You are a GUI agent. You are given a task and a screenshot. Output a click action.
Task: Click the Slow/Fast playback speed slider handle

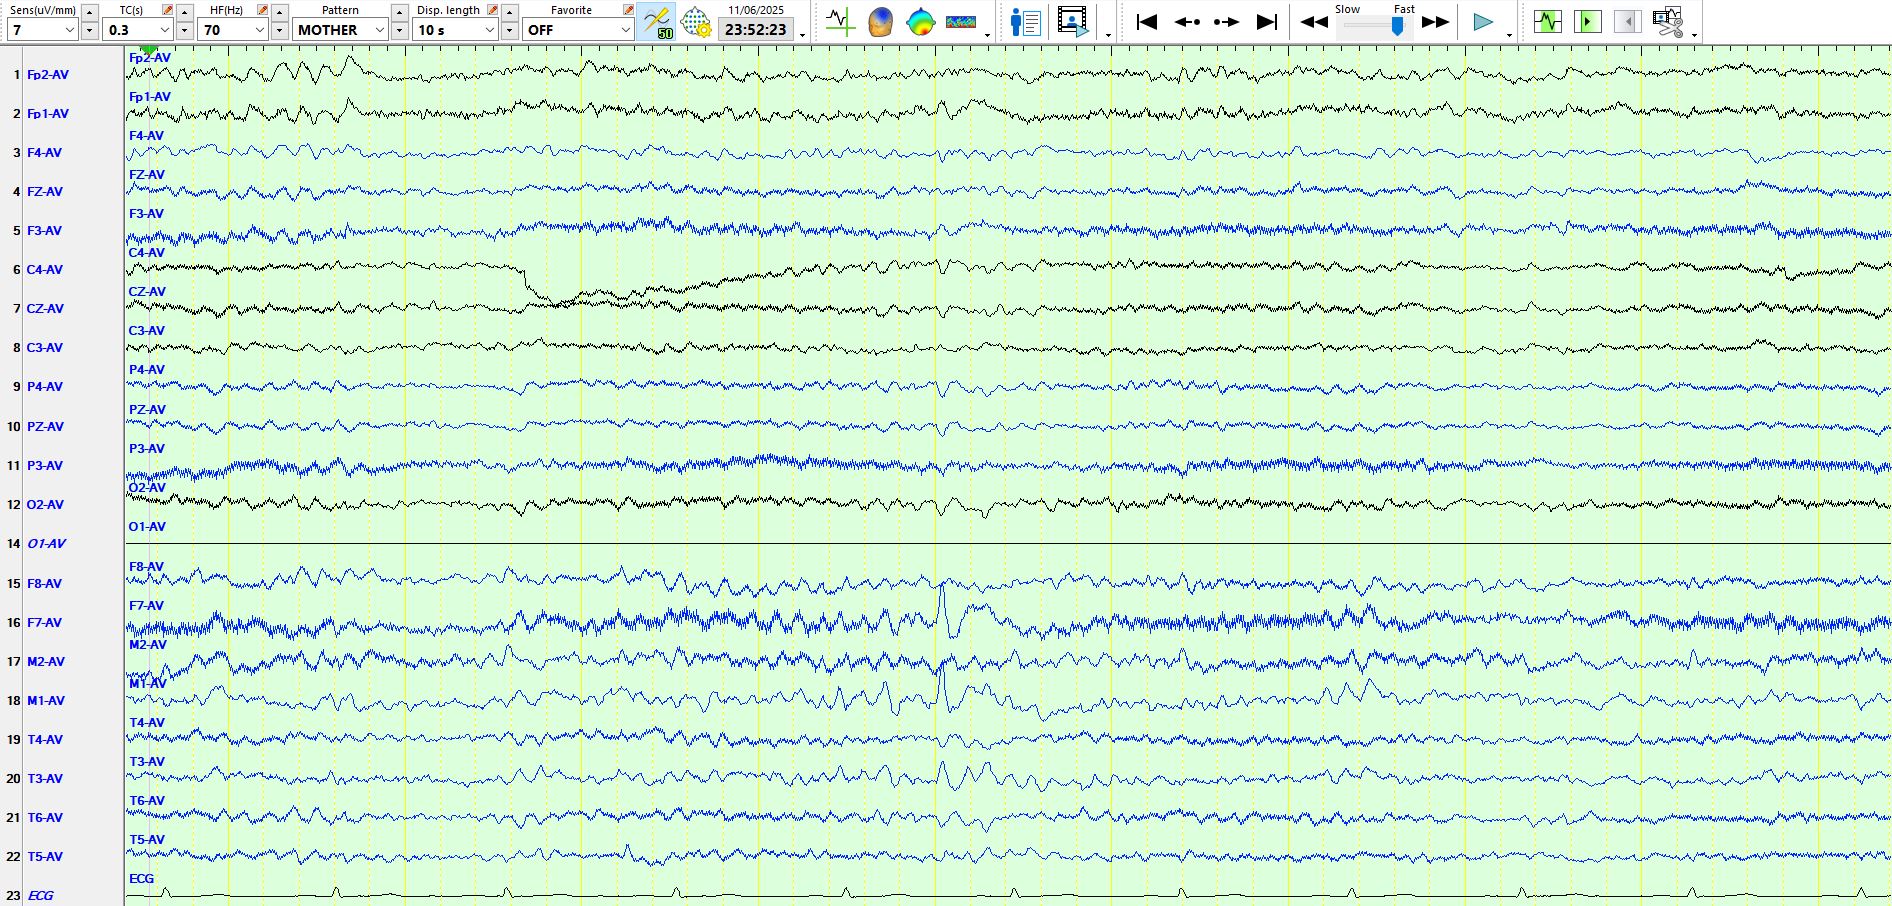point(1398,25)
